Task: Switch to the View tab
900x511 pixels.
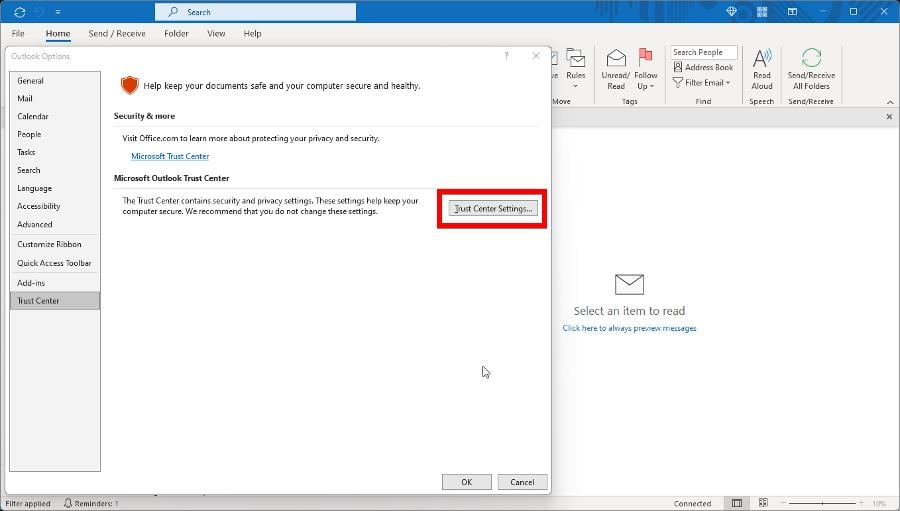Action: pyautogui.click(x=216, y=33)
